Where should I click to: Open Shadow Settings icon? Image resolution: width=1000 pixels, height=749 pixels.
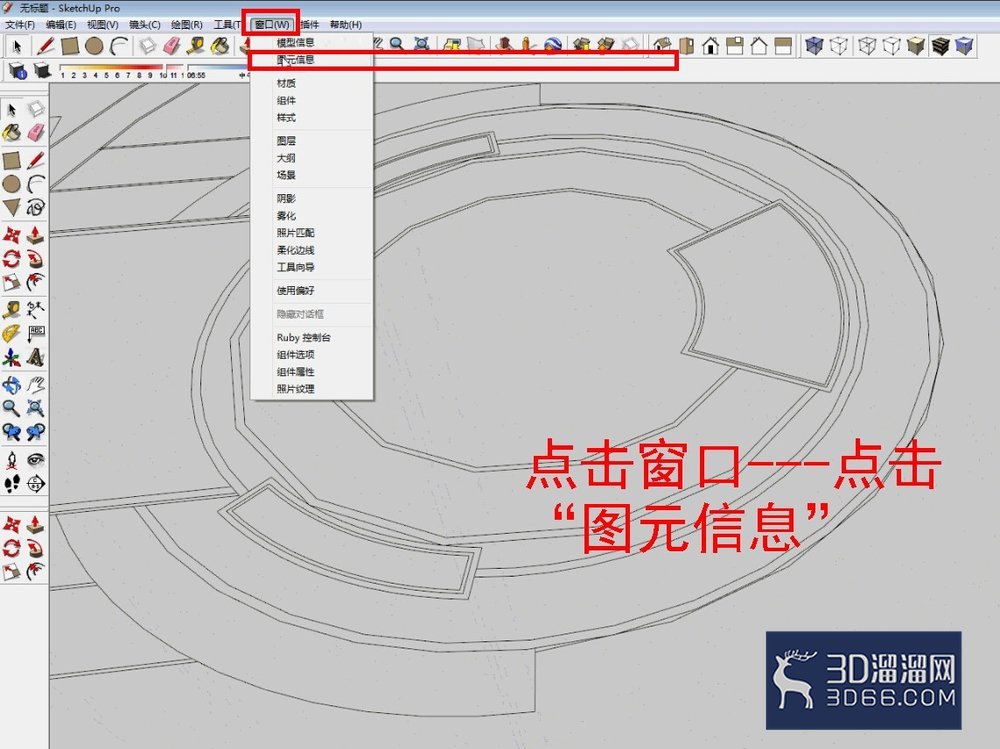point(17,70)
